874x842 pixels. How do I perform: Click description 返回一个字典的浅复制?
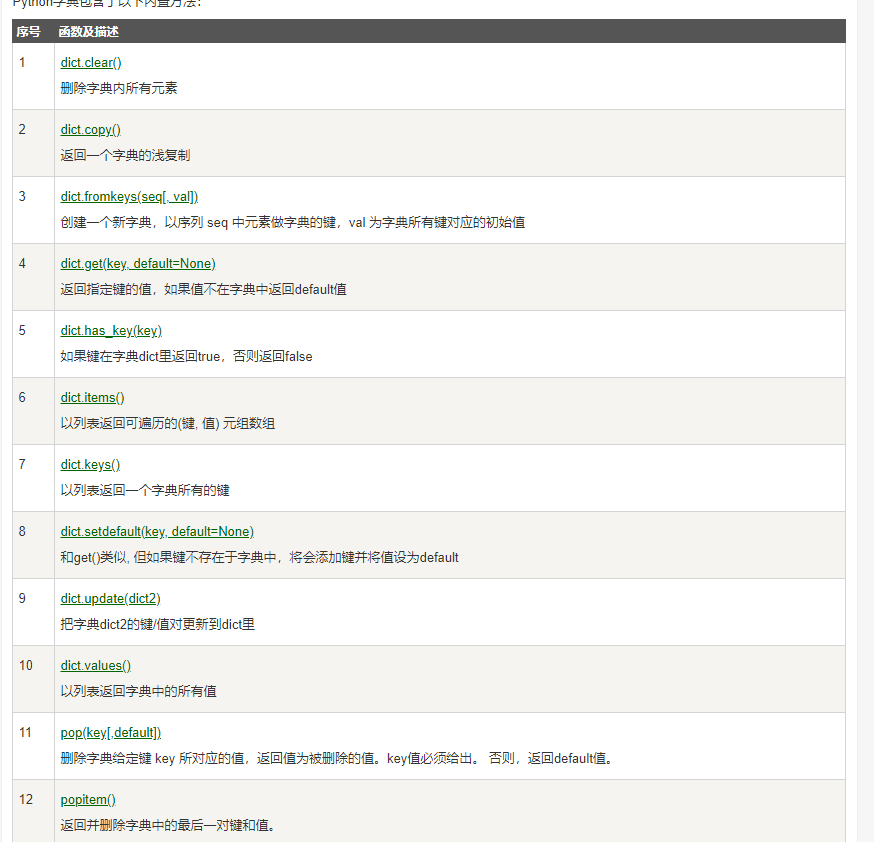pos(125,155)
